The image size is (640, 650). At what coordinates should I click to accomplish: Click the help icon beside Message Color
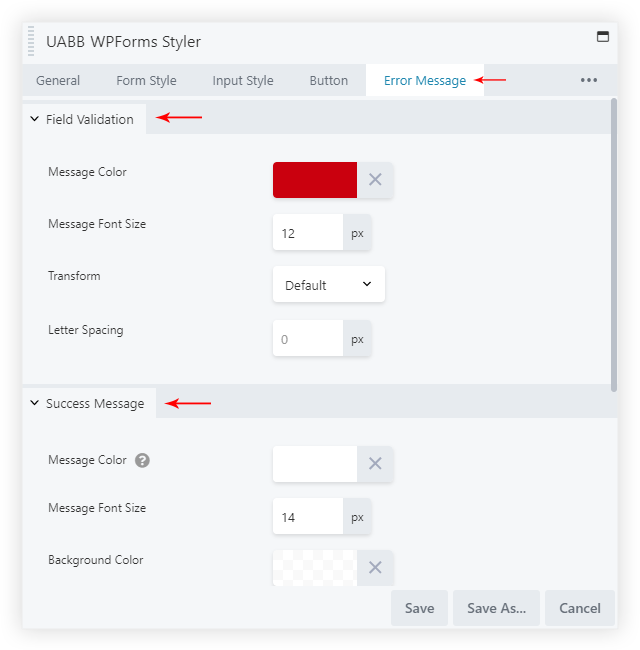[143, 461]
